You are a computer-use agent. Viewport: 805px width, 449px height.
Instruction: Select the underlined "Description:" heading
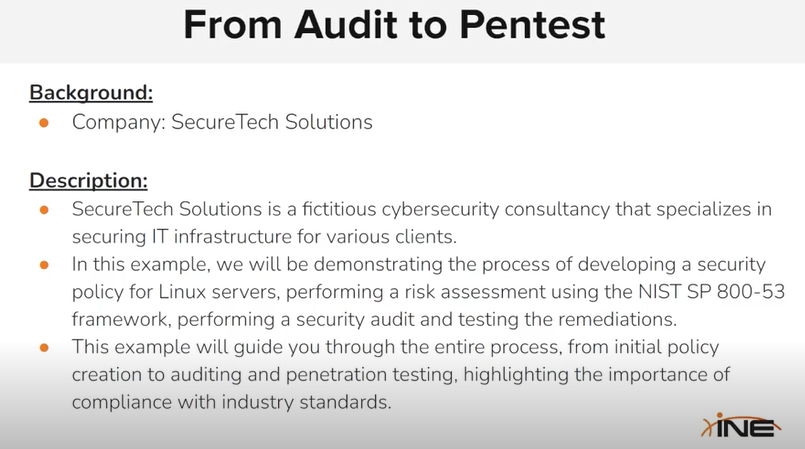pyautogui.click(x=88, y=181)
